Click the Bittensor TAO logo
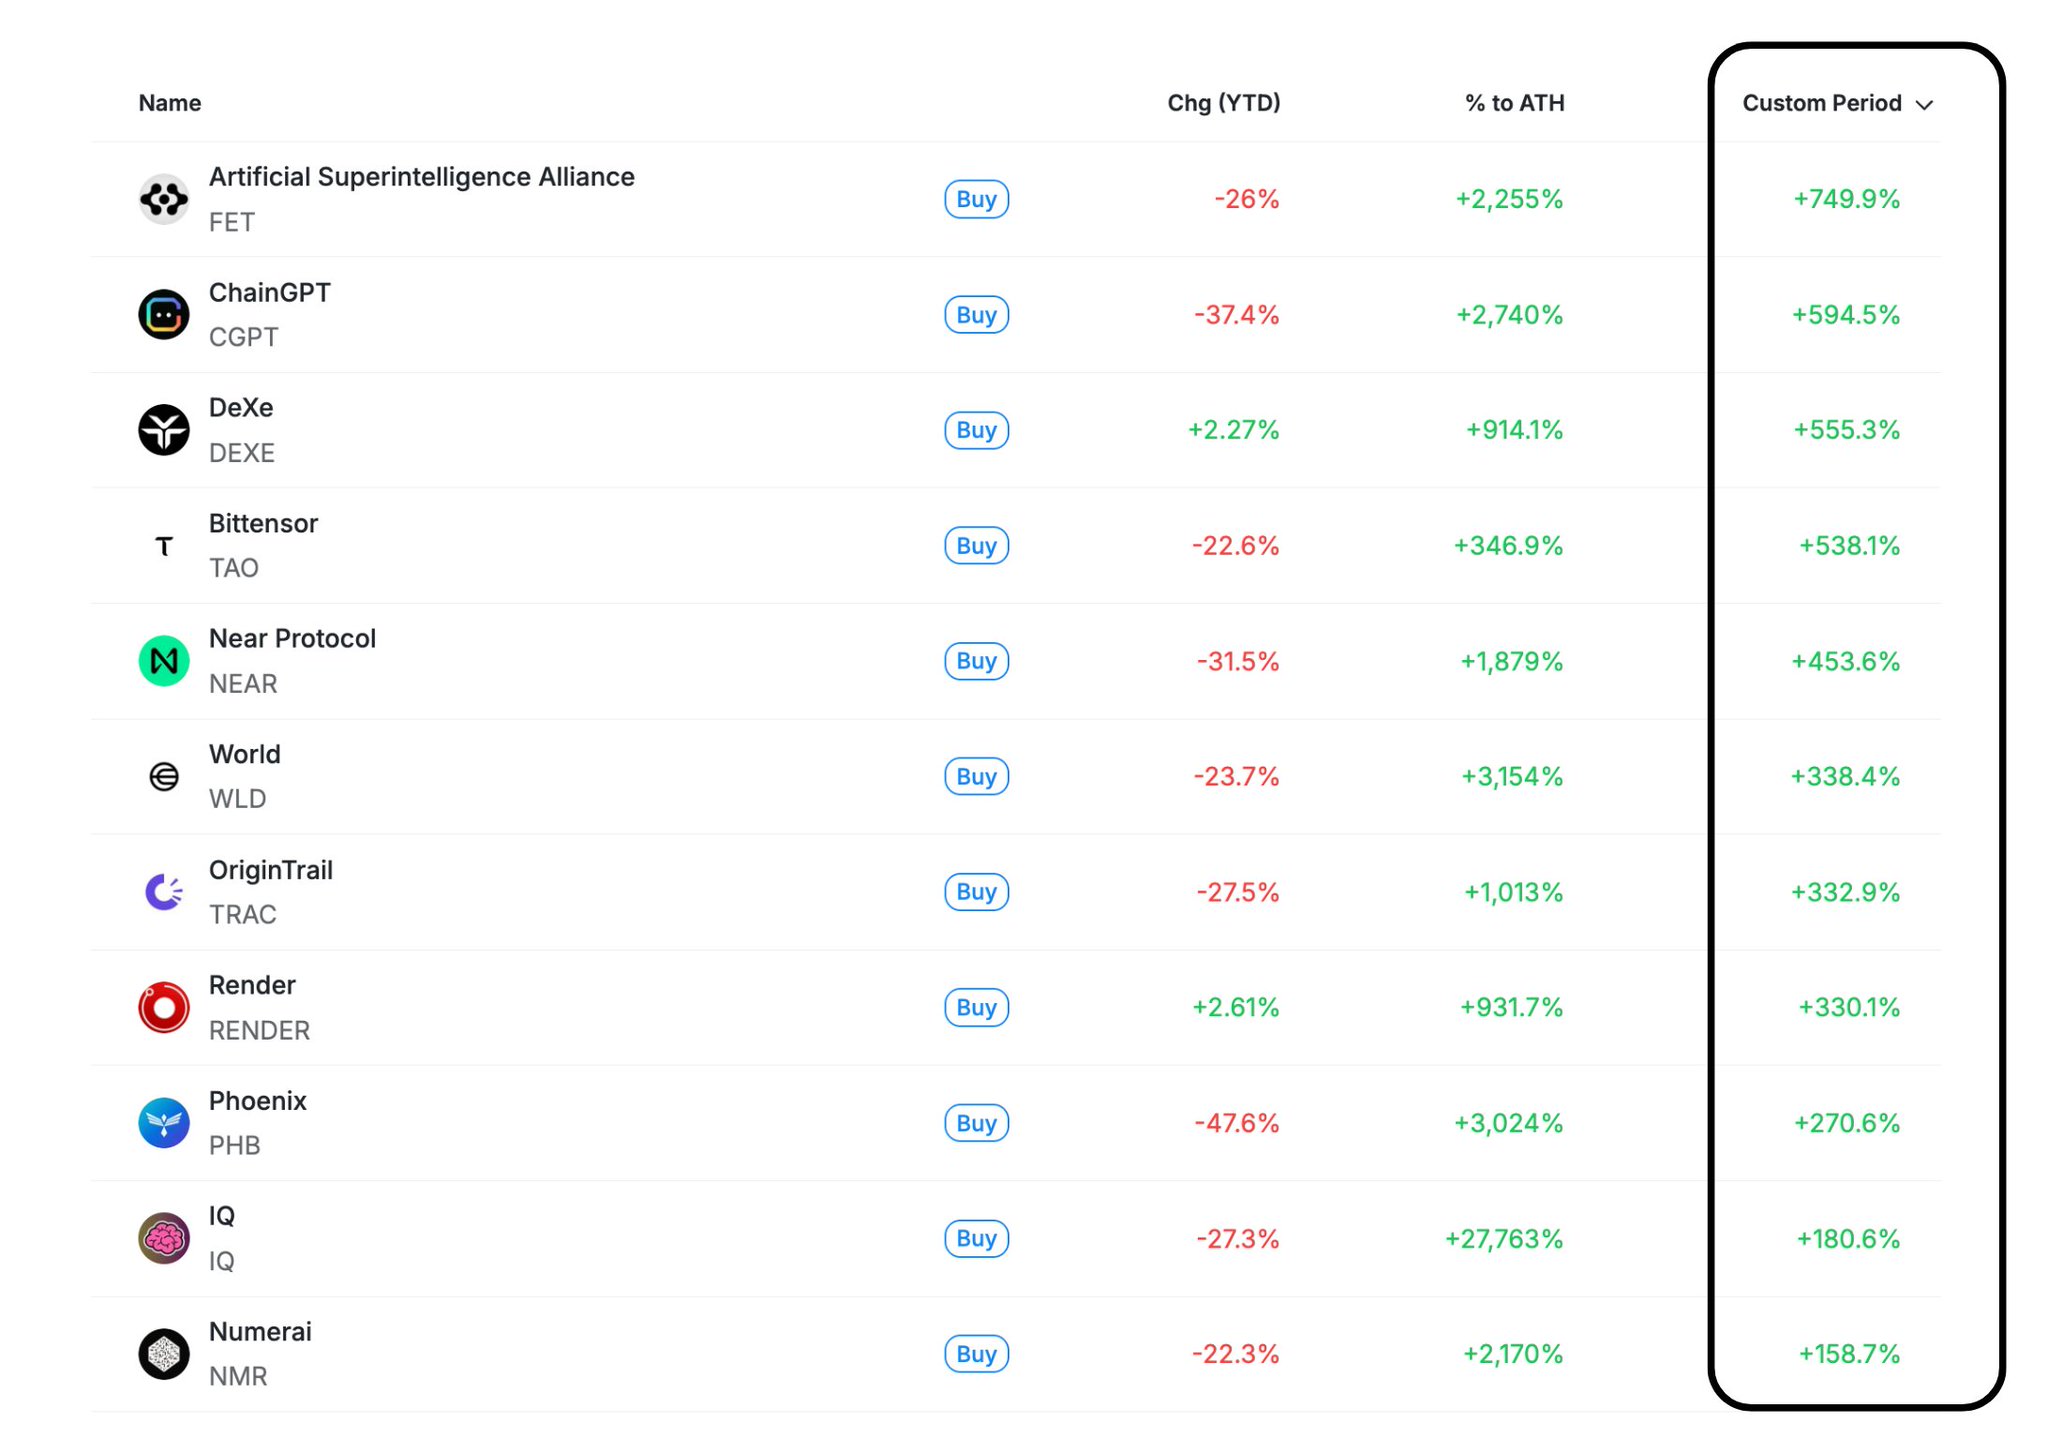This screenshot has width=2048, height=1453. point(164,546)
